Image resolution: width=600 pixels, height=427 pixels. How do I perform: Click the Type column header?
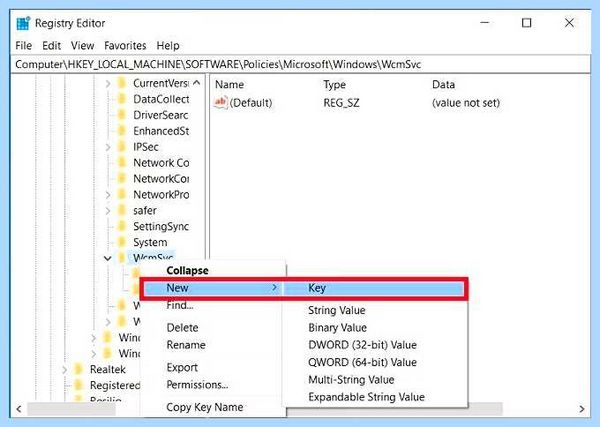[x=334, y=85]
